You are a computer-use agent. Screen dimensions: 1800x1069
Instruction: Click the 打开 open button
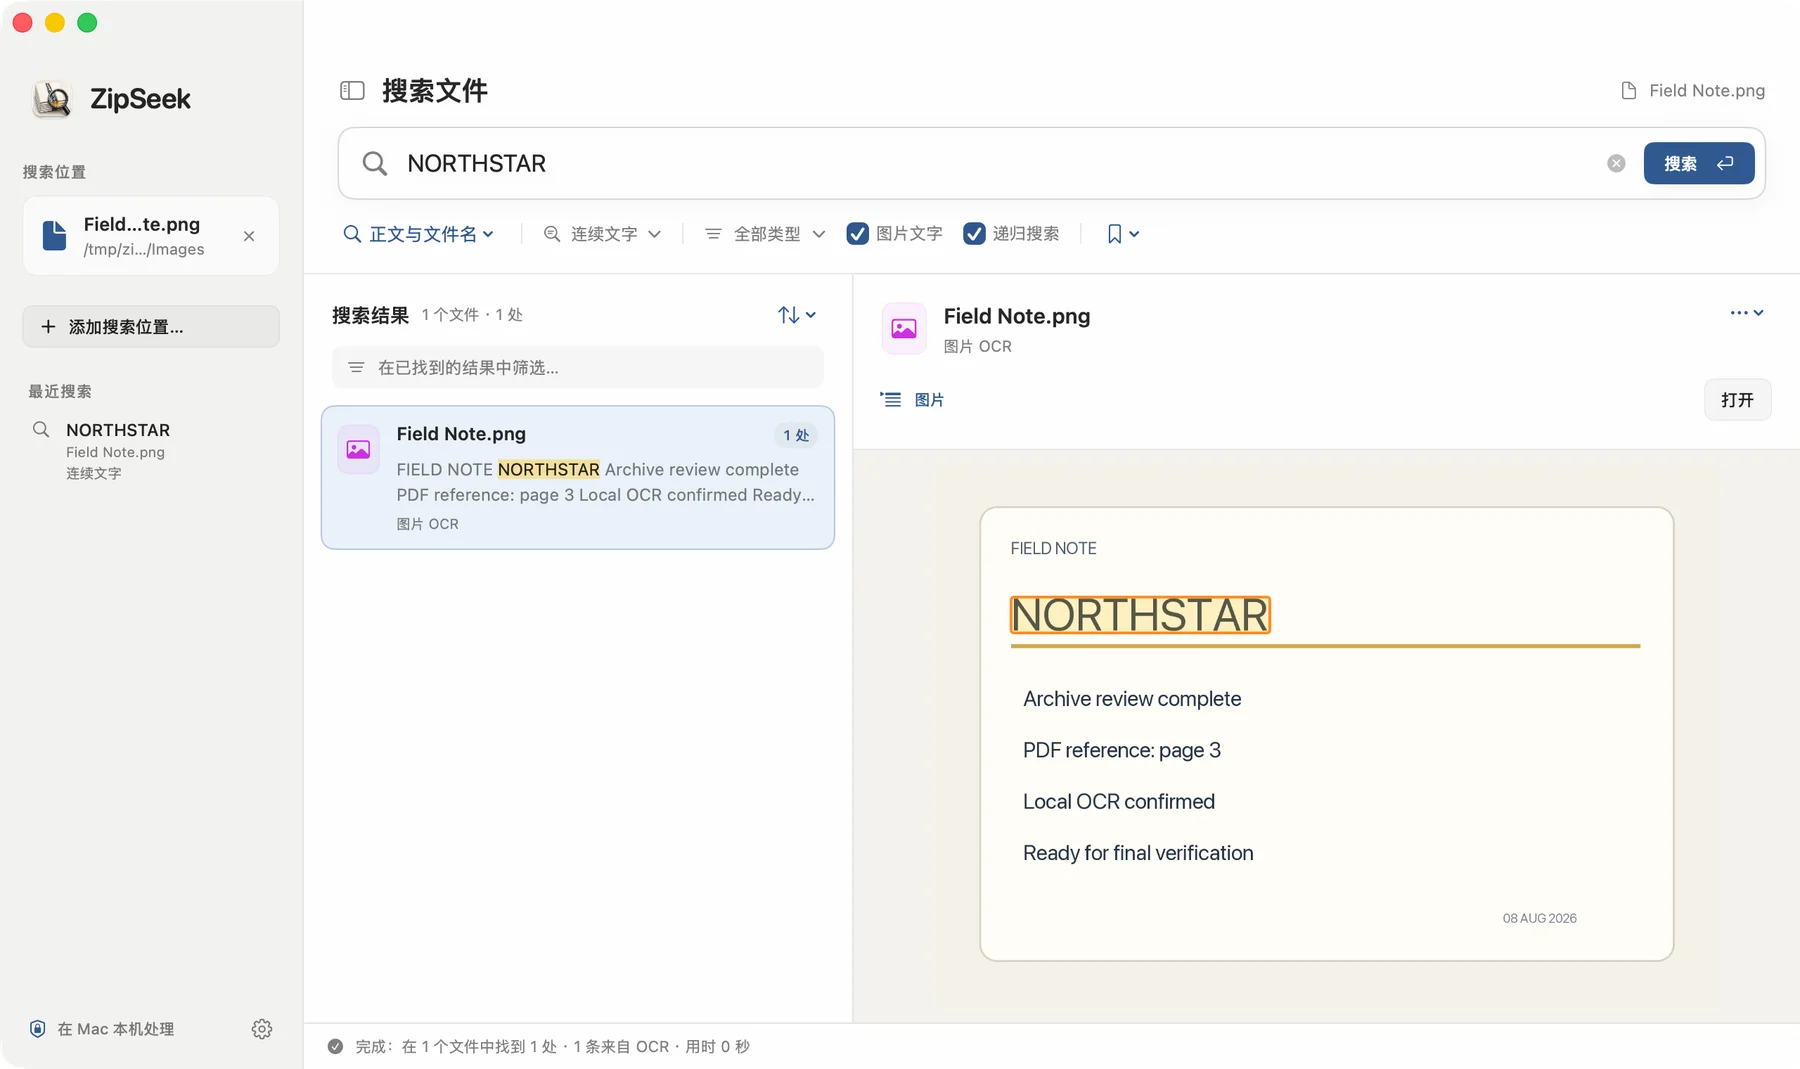pyautogui.click(x=1737, y=400)
